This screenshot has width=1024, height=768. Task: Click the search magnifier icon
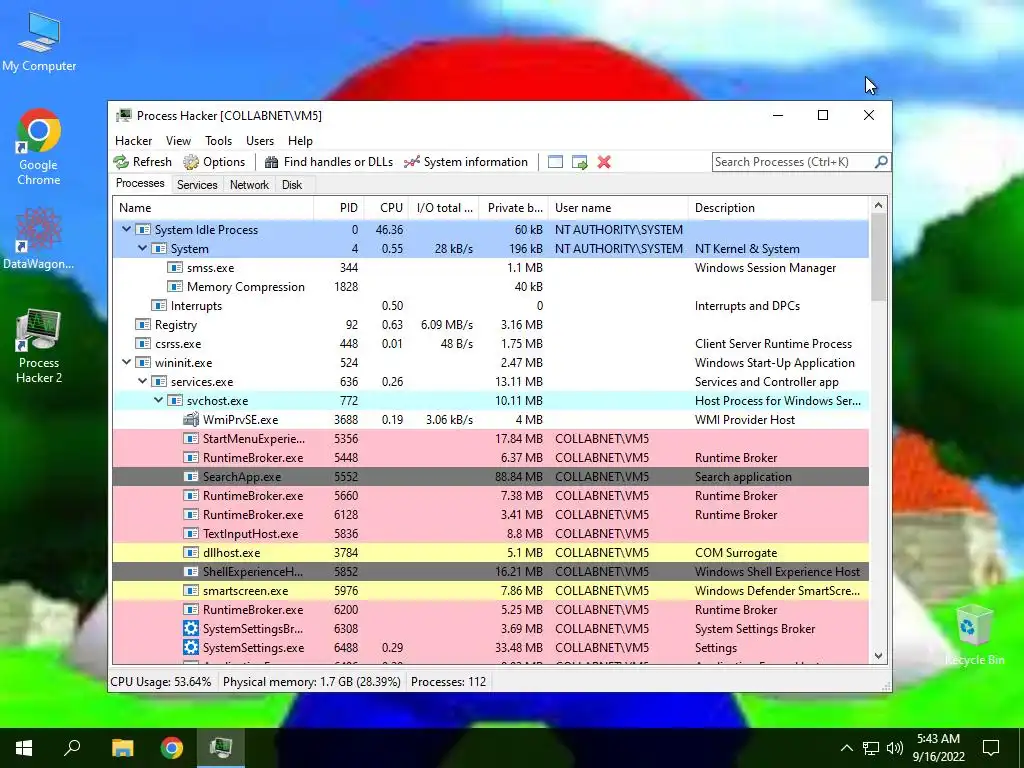pyautogui.click(x=881, y=161)
